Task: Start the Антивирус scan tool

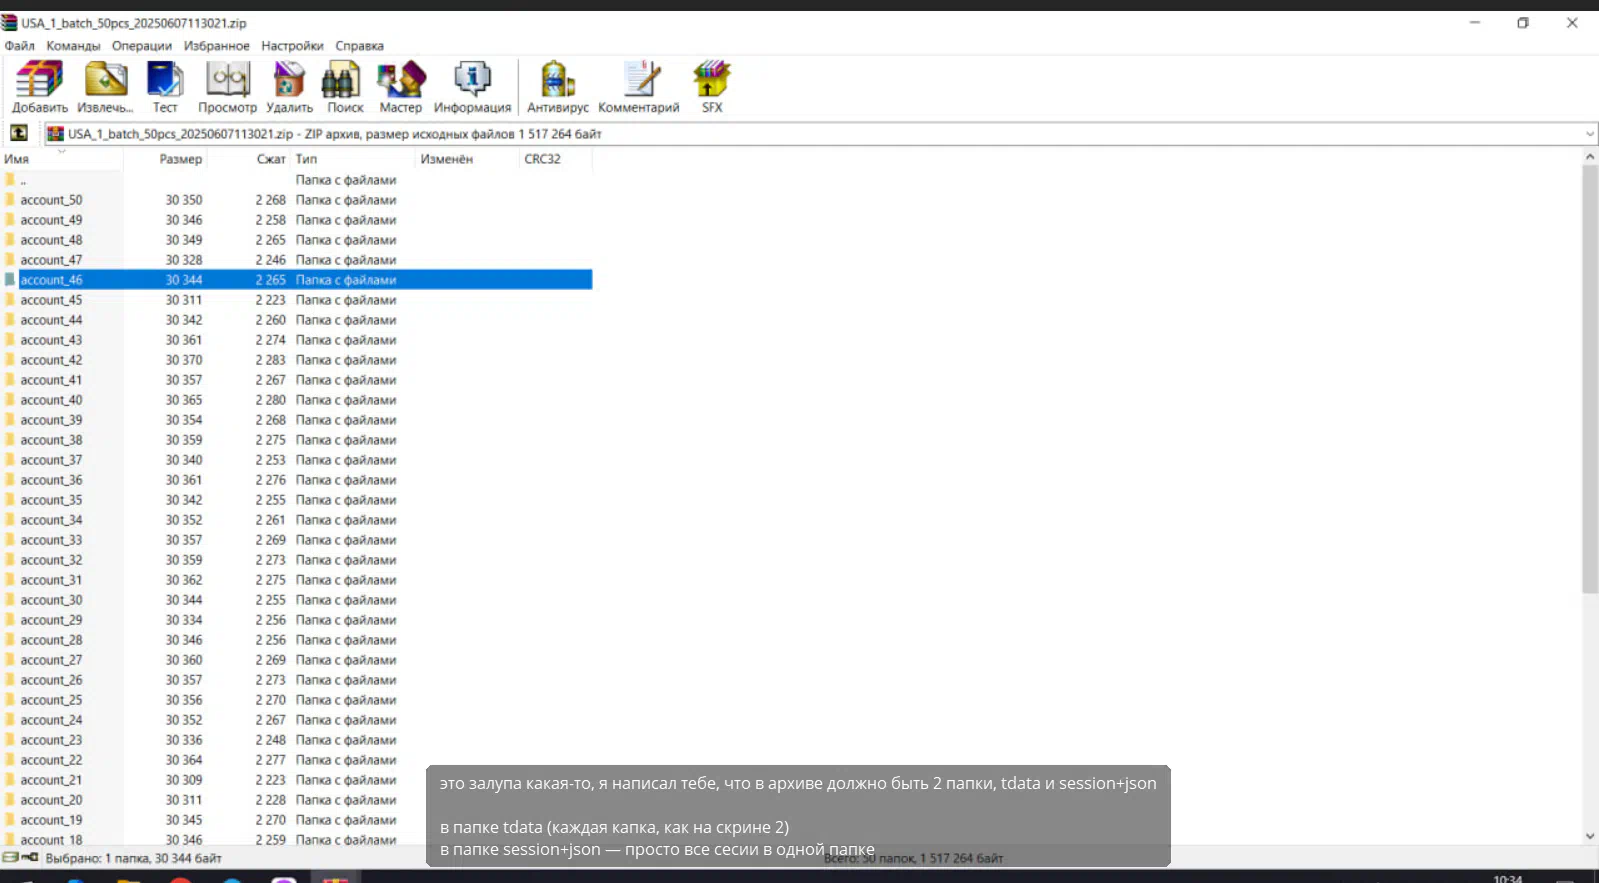Action: (558, 86)
